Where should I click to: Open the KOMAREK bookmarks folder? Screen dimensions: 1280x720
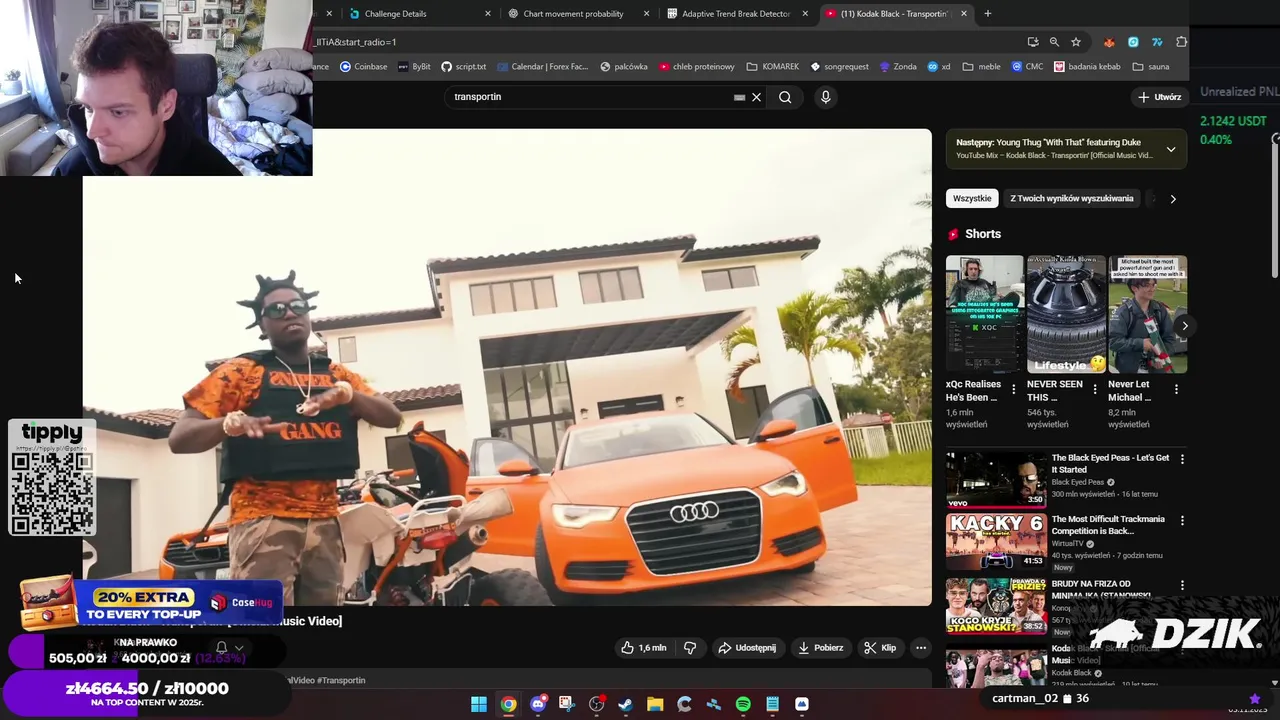pyautogui.click(x=772, y=67)
